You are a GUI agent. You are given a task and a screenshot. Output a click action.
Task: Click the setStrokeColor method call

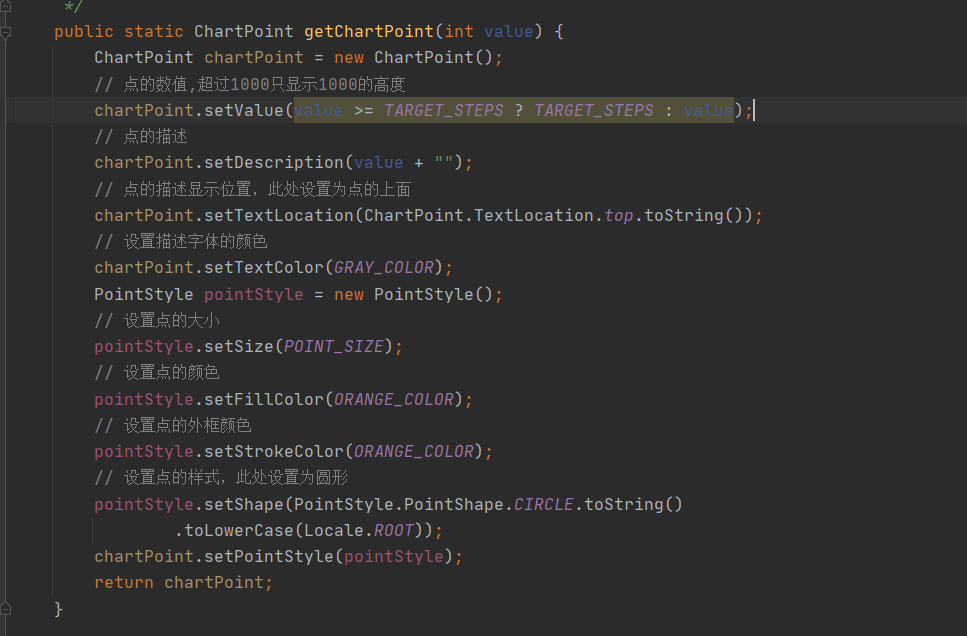[274, 452]
